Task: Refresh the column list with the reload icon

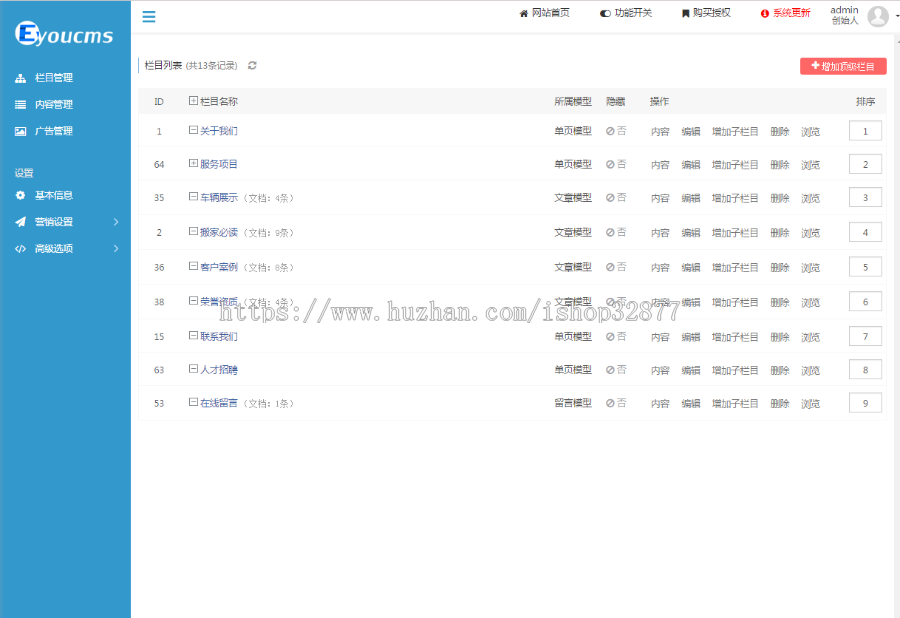Action: coord(251,65)
